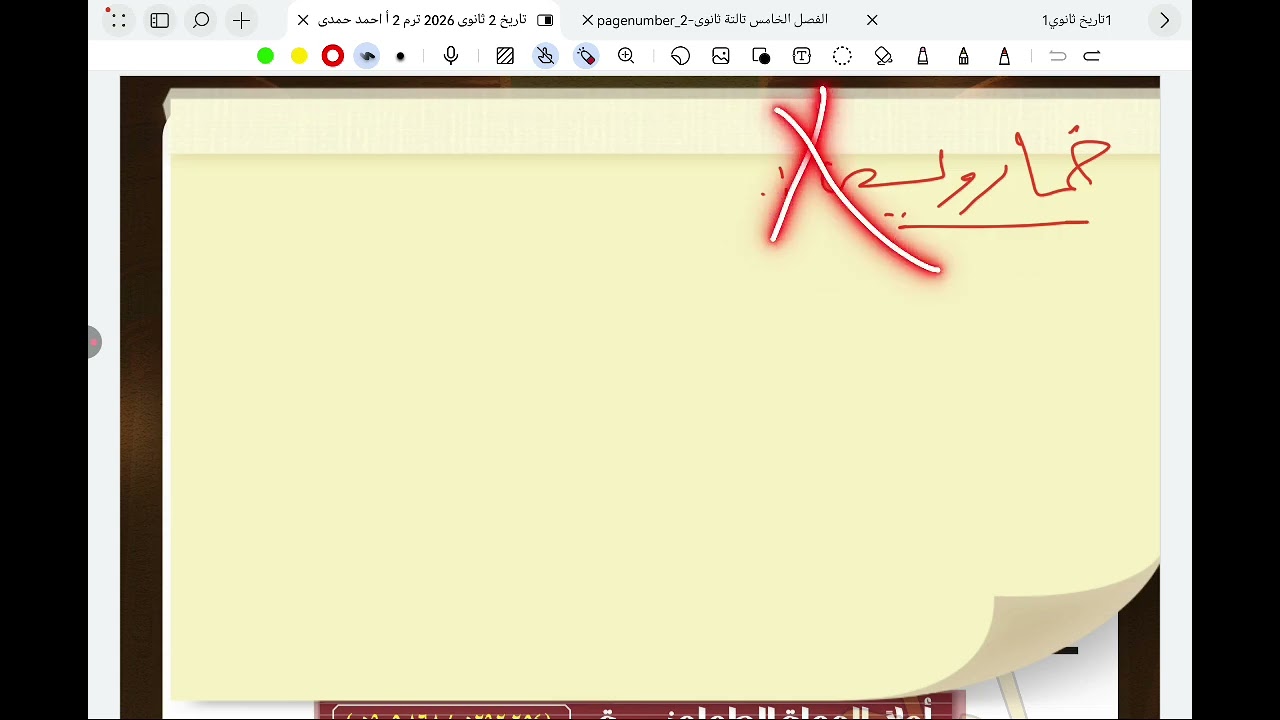
Task: Select the shapes tool
Action: point(761,56)
